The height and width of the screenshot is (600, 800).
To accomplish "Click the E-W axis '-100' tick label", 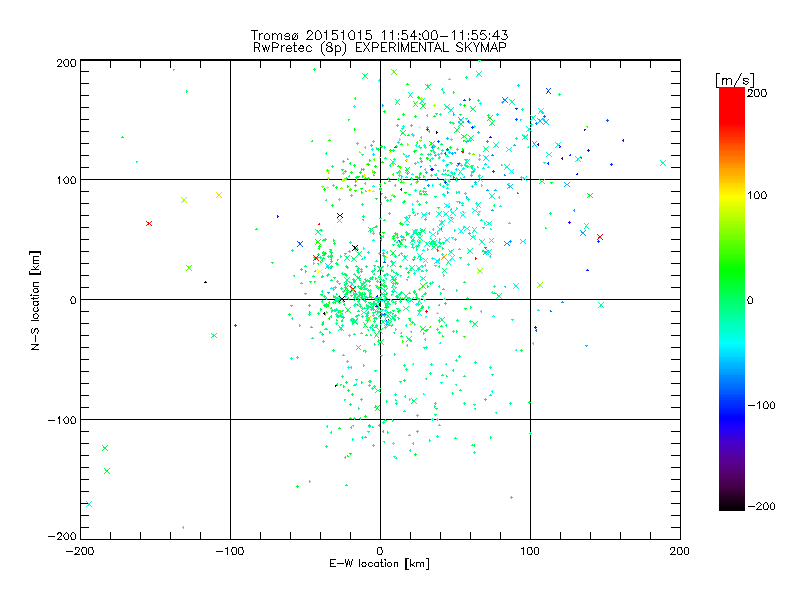I will (230, 551).
